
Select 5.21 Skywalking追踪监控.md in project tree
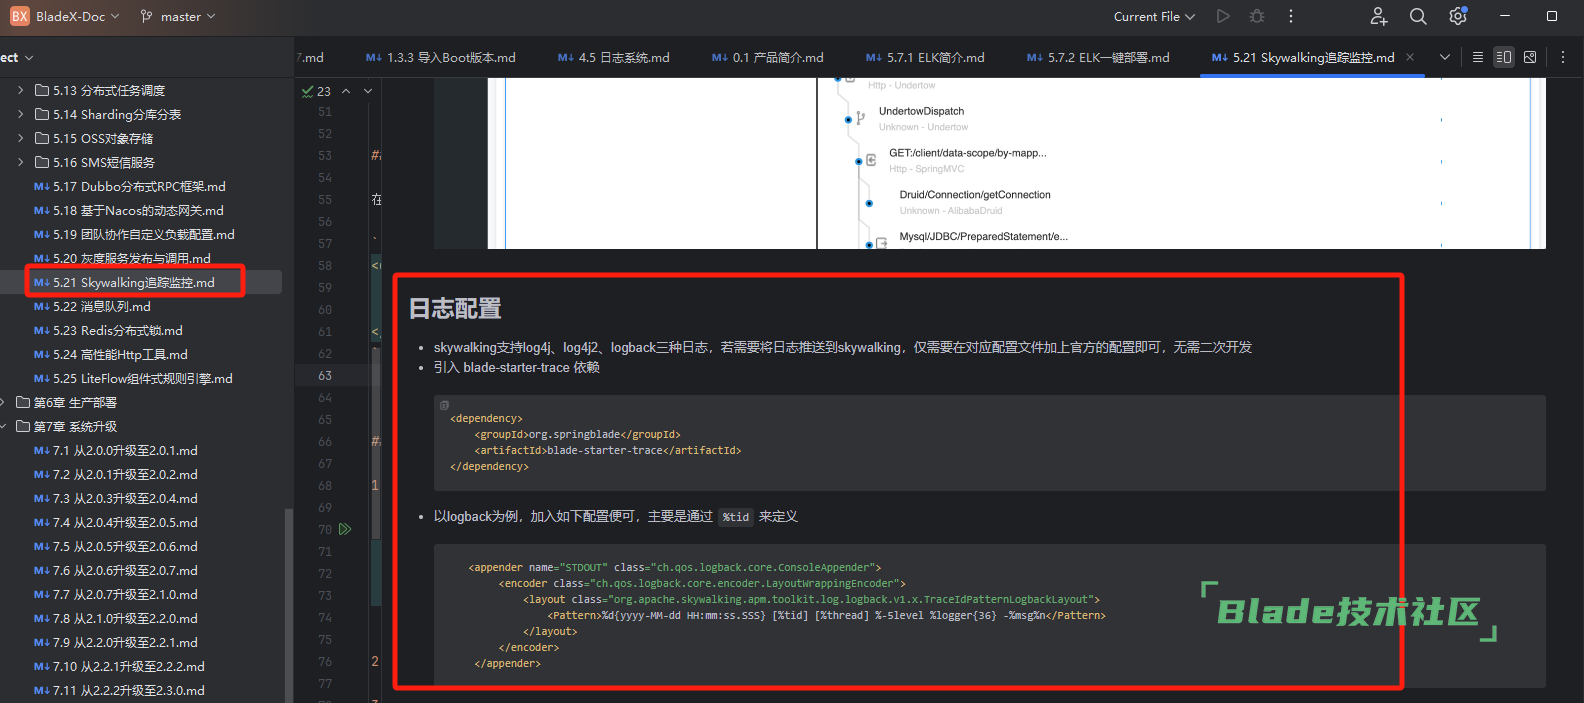(124, 282)
